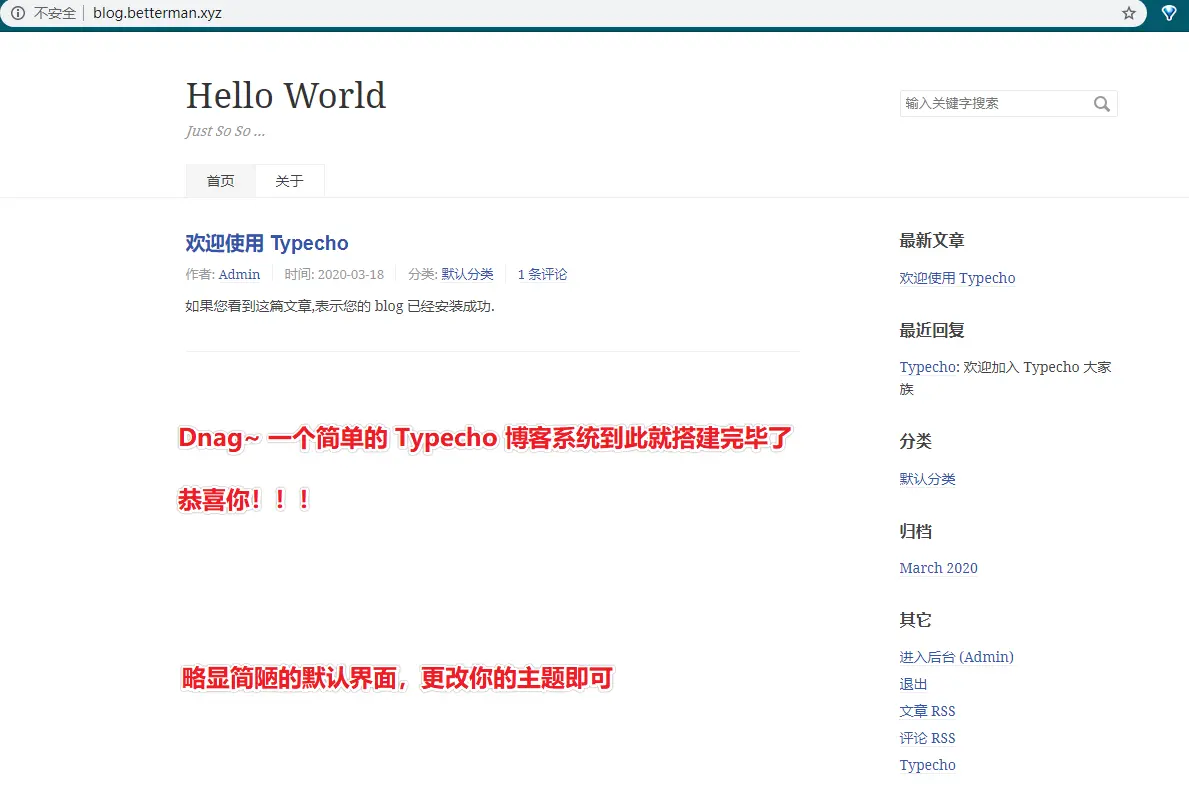Click the Typecho link under 其它
Viewport: 1189px width, 798px height.
(926, 765)
